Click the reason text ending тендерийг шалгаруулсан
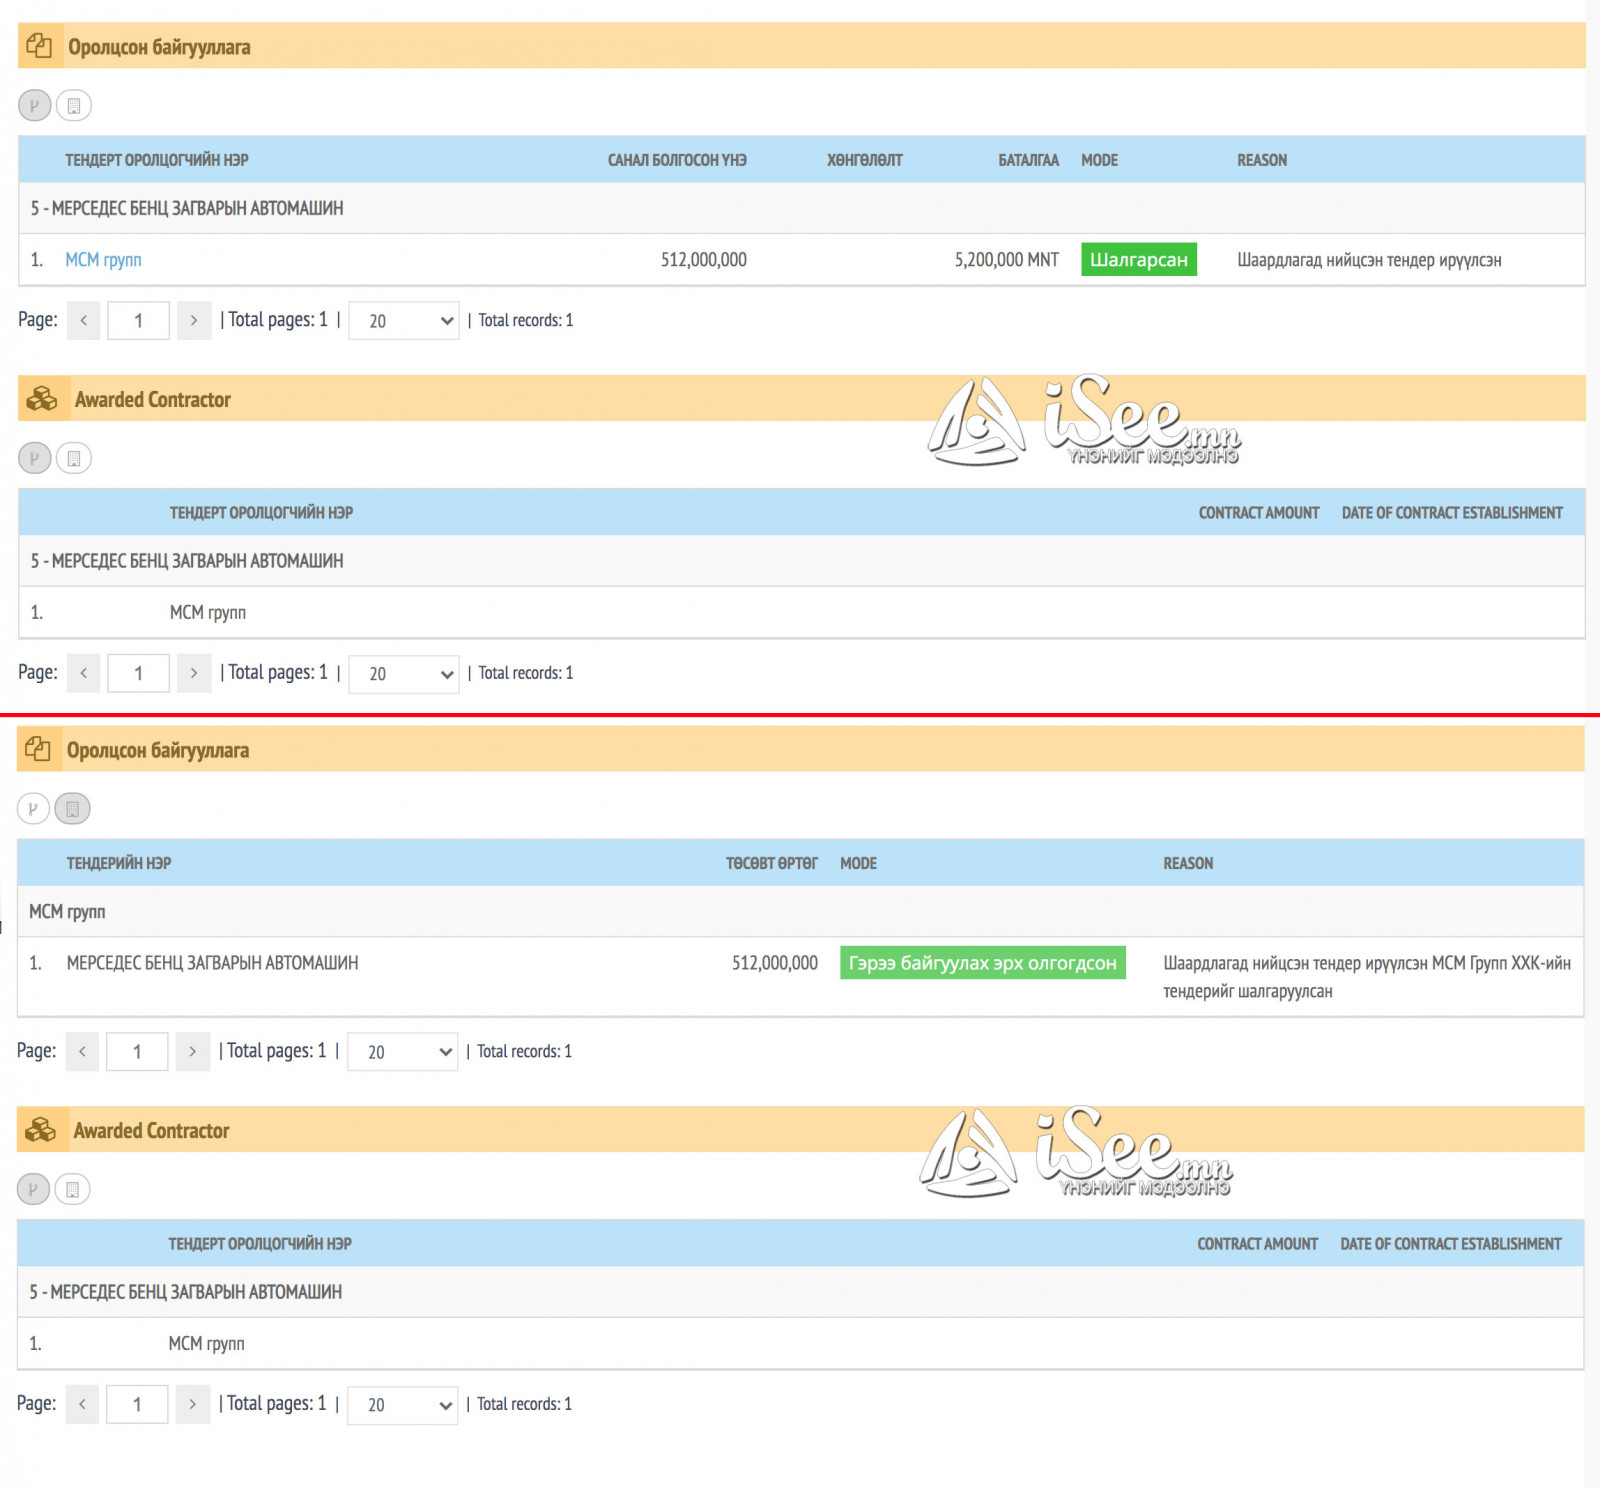The image size is (1600, 1488). (x=1367, y=977)
